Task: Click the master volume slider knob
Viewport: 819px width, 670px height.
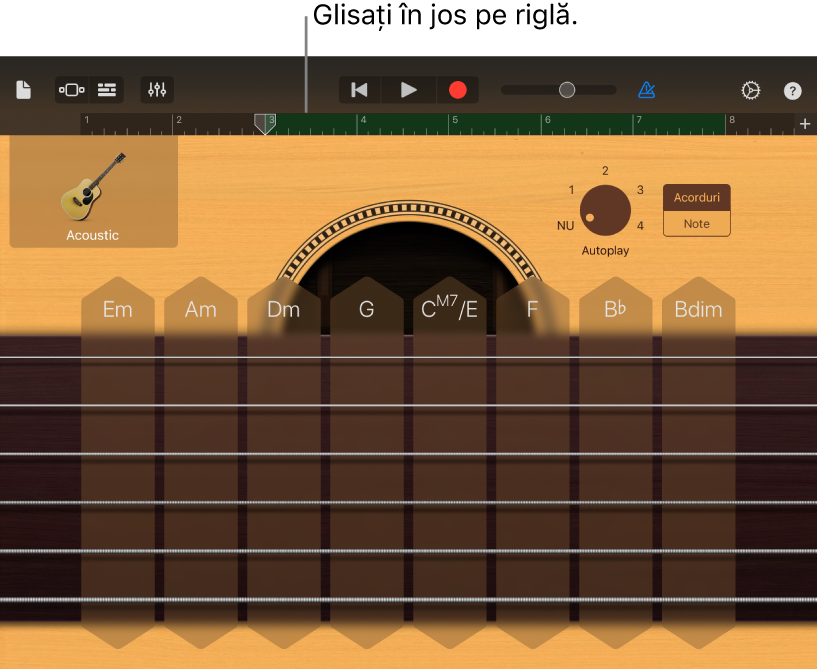Action: pos(567,90)
